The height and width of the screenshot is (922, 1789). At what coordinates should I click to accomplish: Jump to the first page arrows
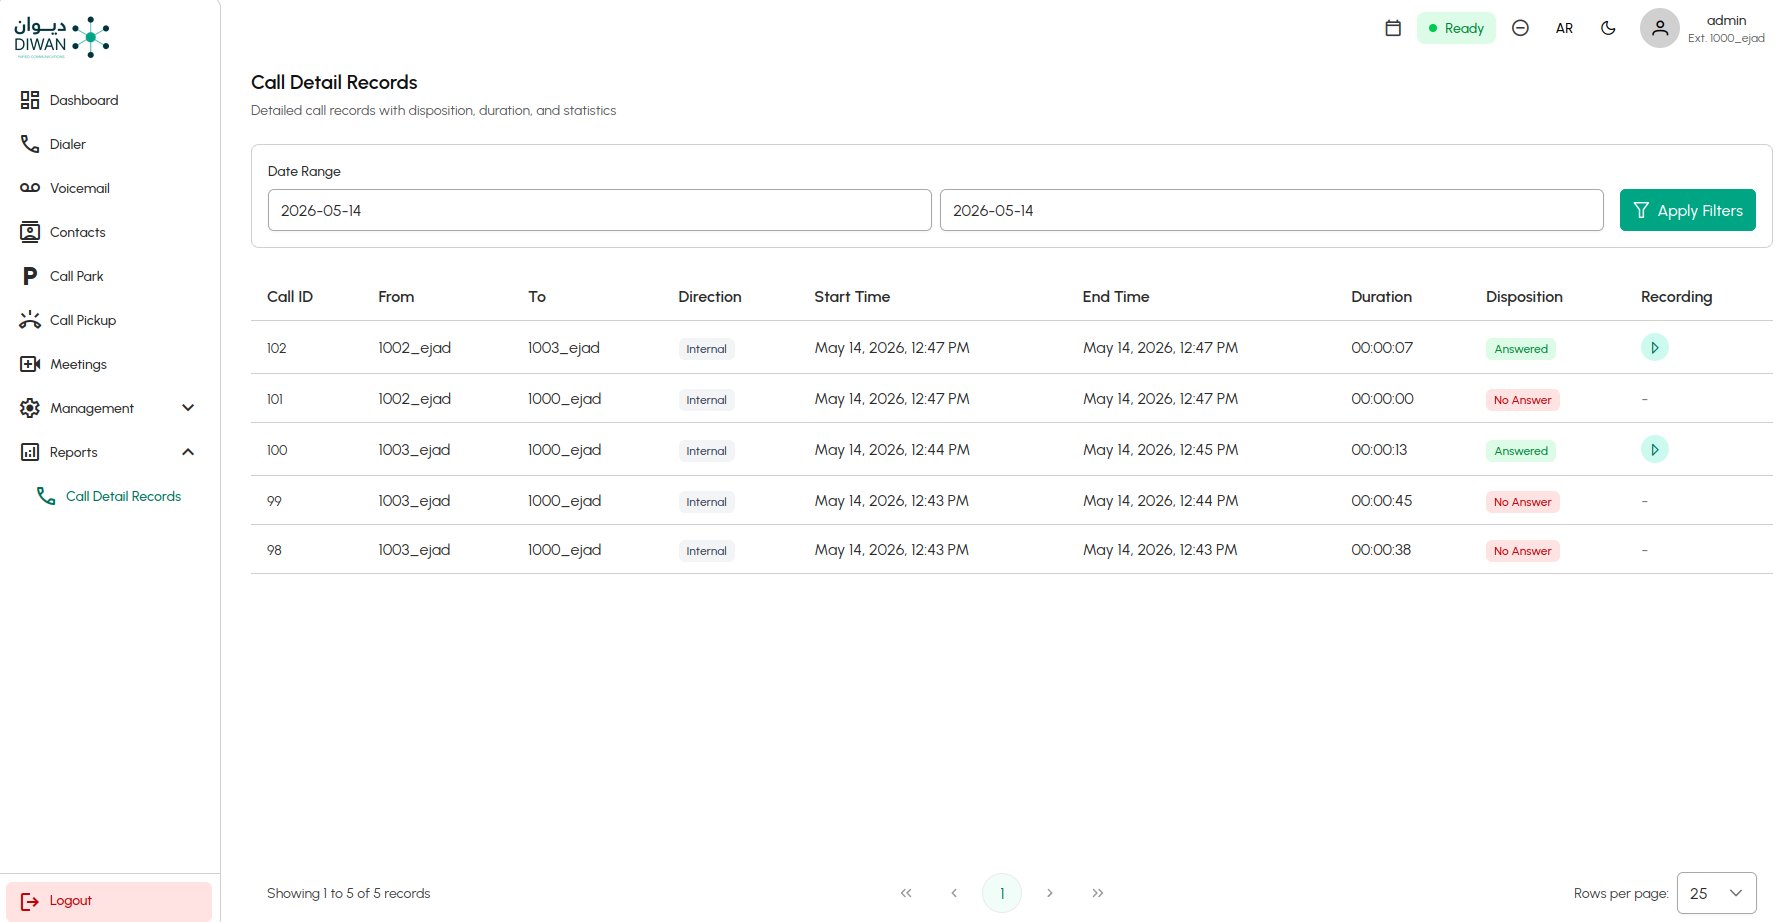(906, 893)
